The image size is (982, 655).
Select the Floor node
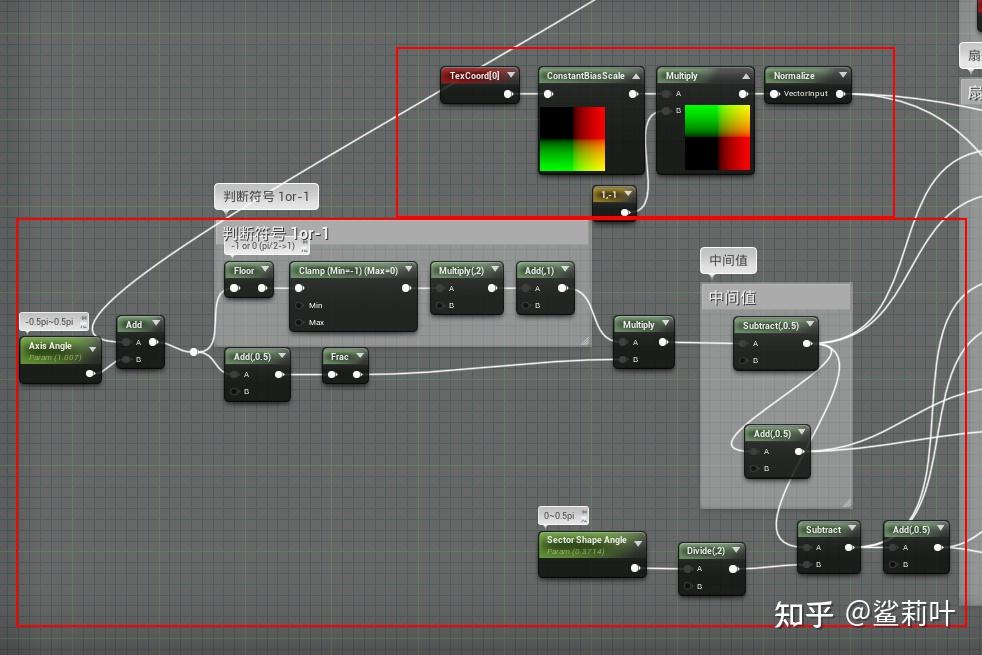243,270
